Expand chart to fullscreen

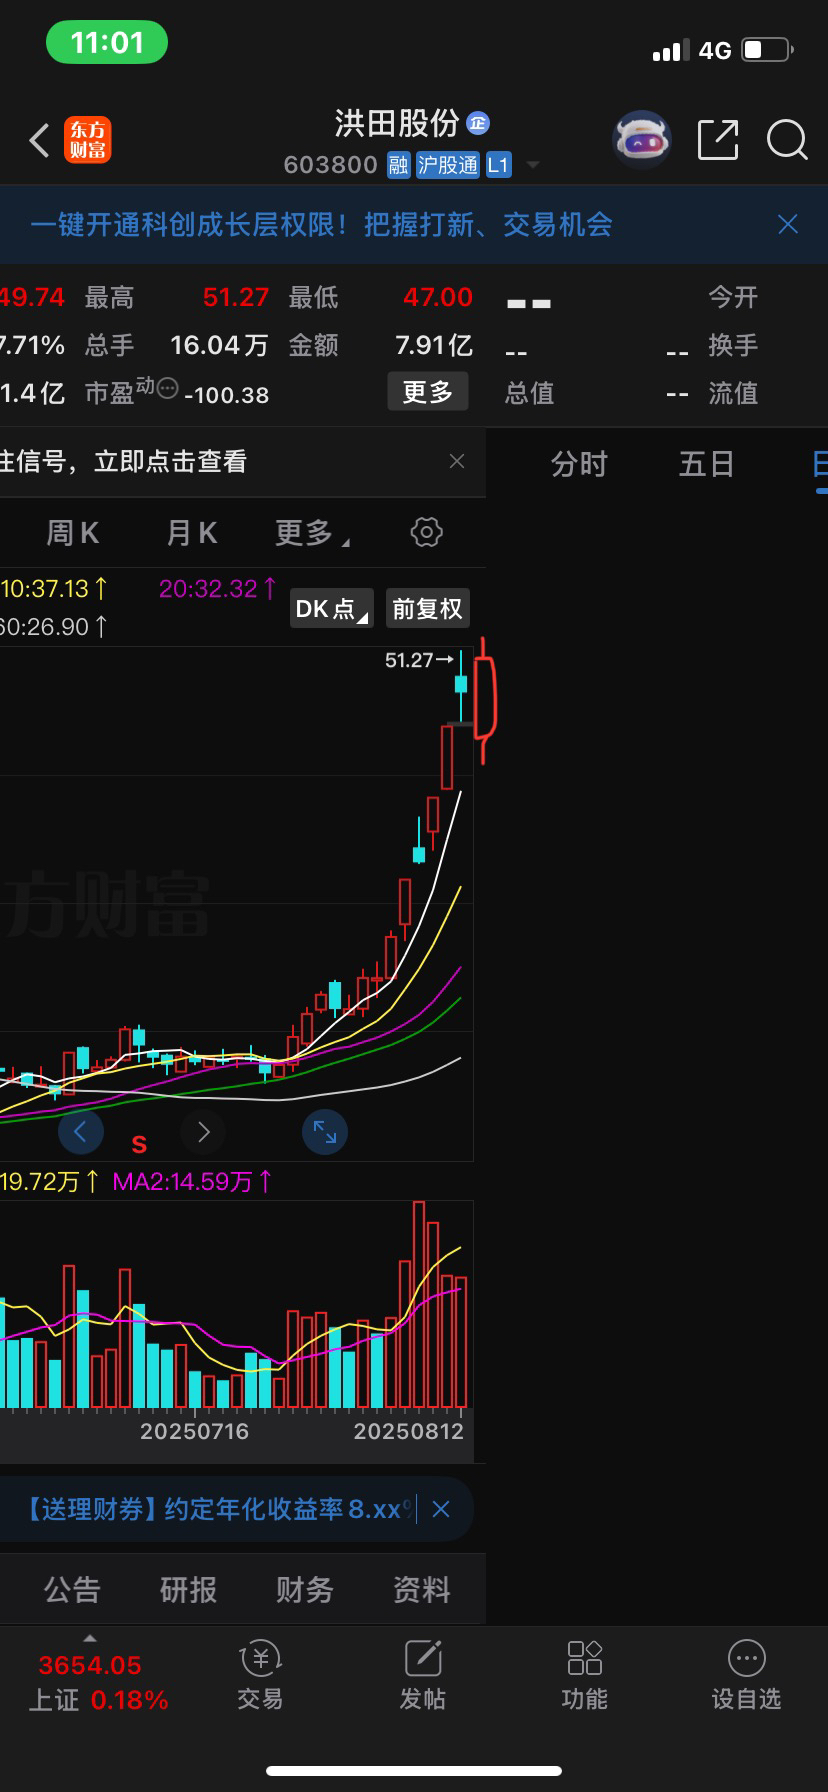point(325,1132)
